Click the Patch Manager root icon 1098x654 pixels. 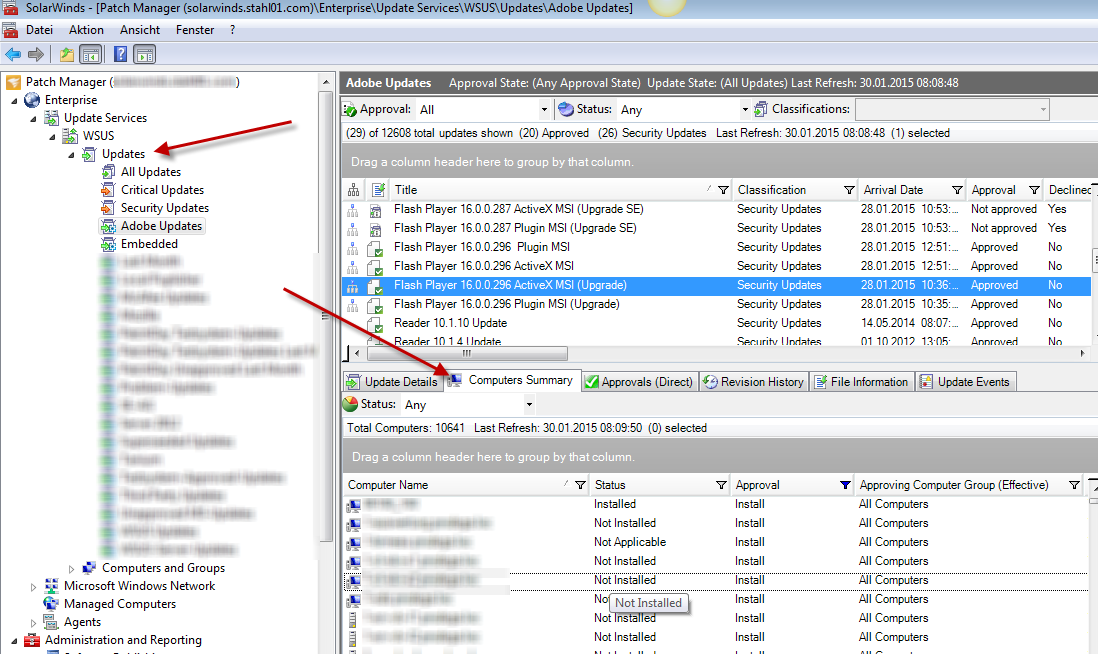pyautogui.click(x=13, y=83)
